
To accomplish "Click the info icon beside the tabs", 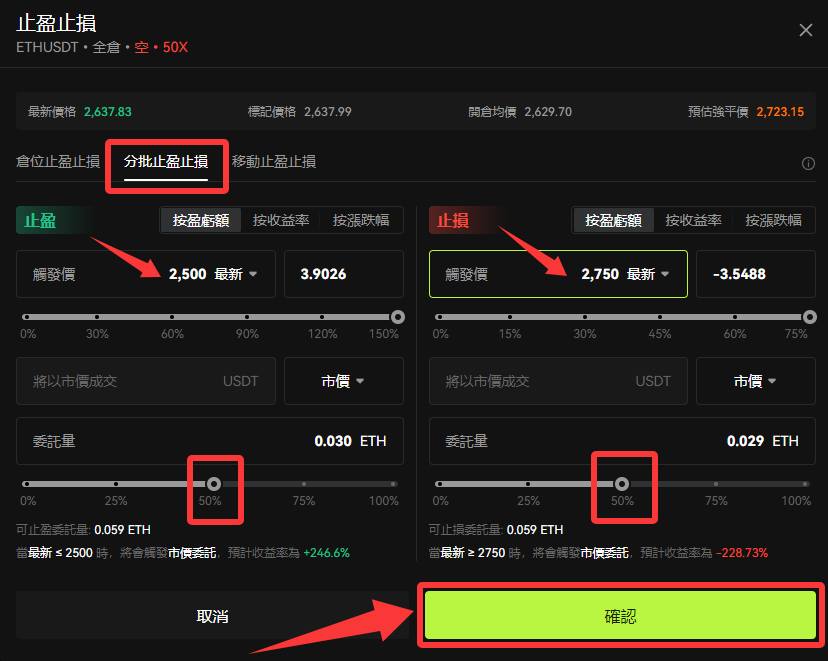I will tap(808, 164).
